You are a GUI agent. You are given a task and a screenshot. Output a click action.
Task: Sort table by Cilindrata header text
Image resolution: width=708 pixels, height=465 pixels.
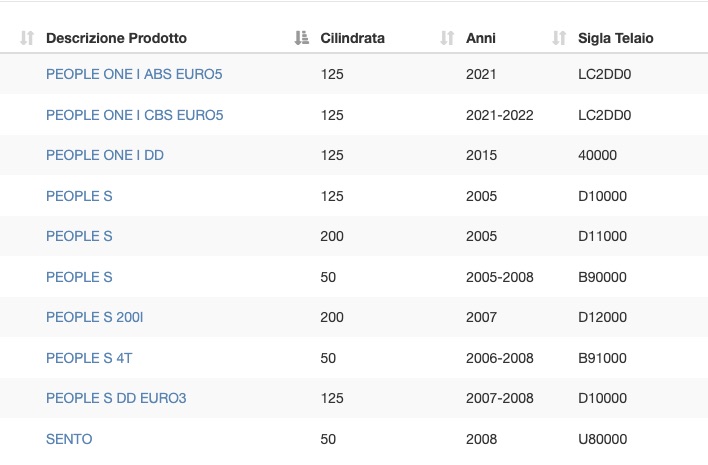tap(352, 38)
